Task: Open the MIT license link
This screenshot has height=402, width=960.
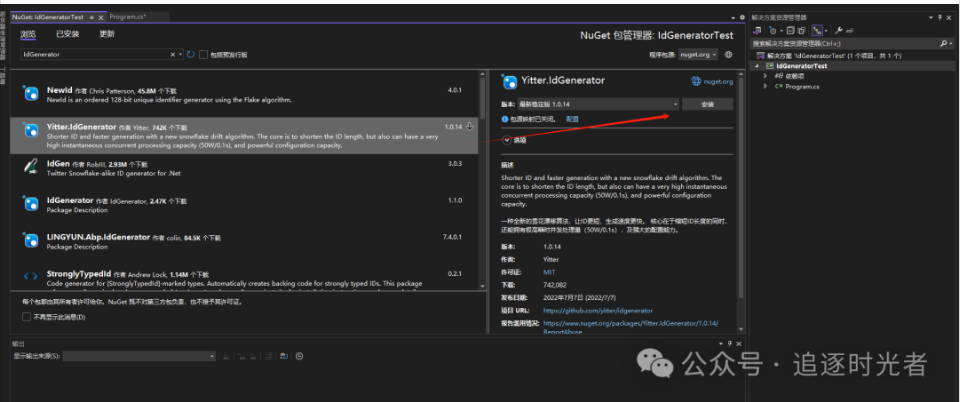Action: coord(549,272)
